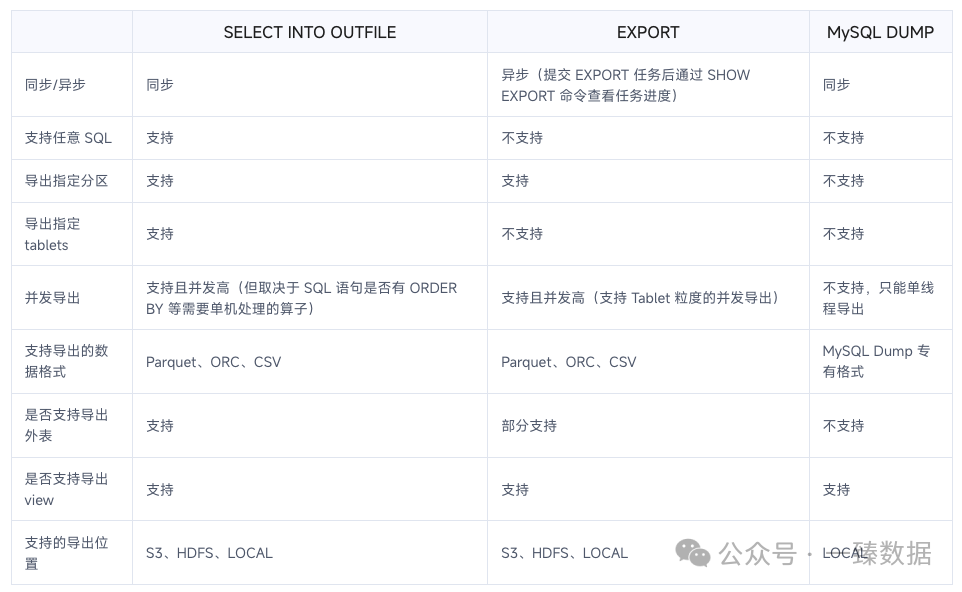Click the 同步/异步 row label
Image resolution: width=962 pixels, height=592 pixels.
click(x=55, y=85)
